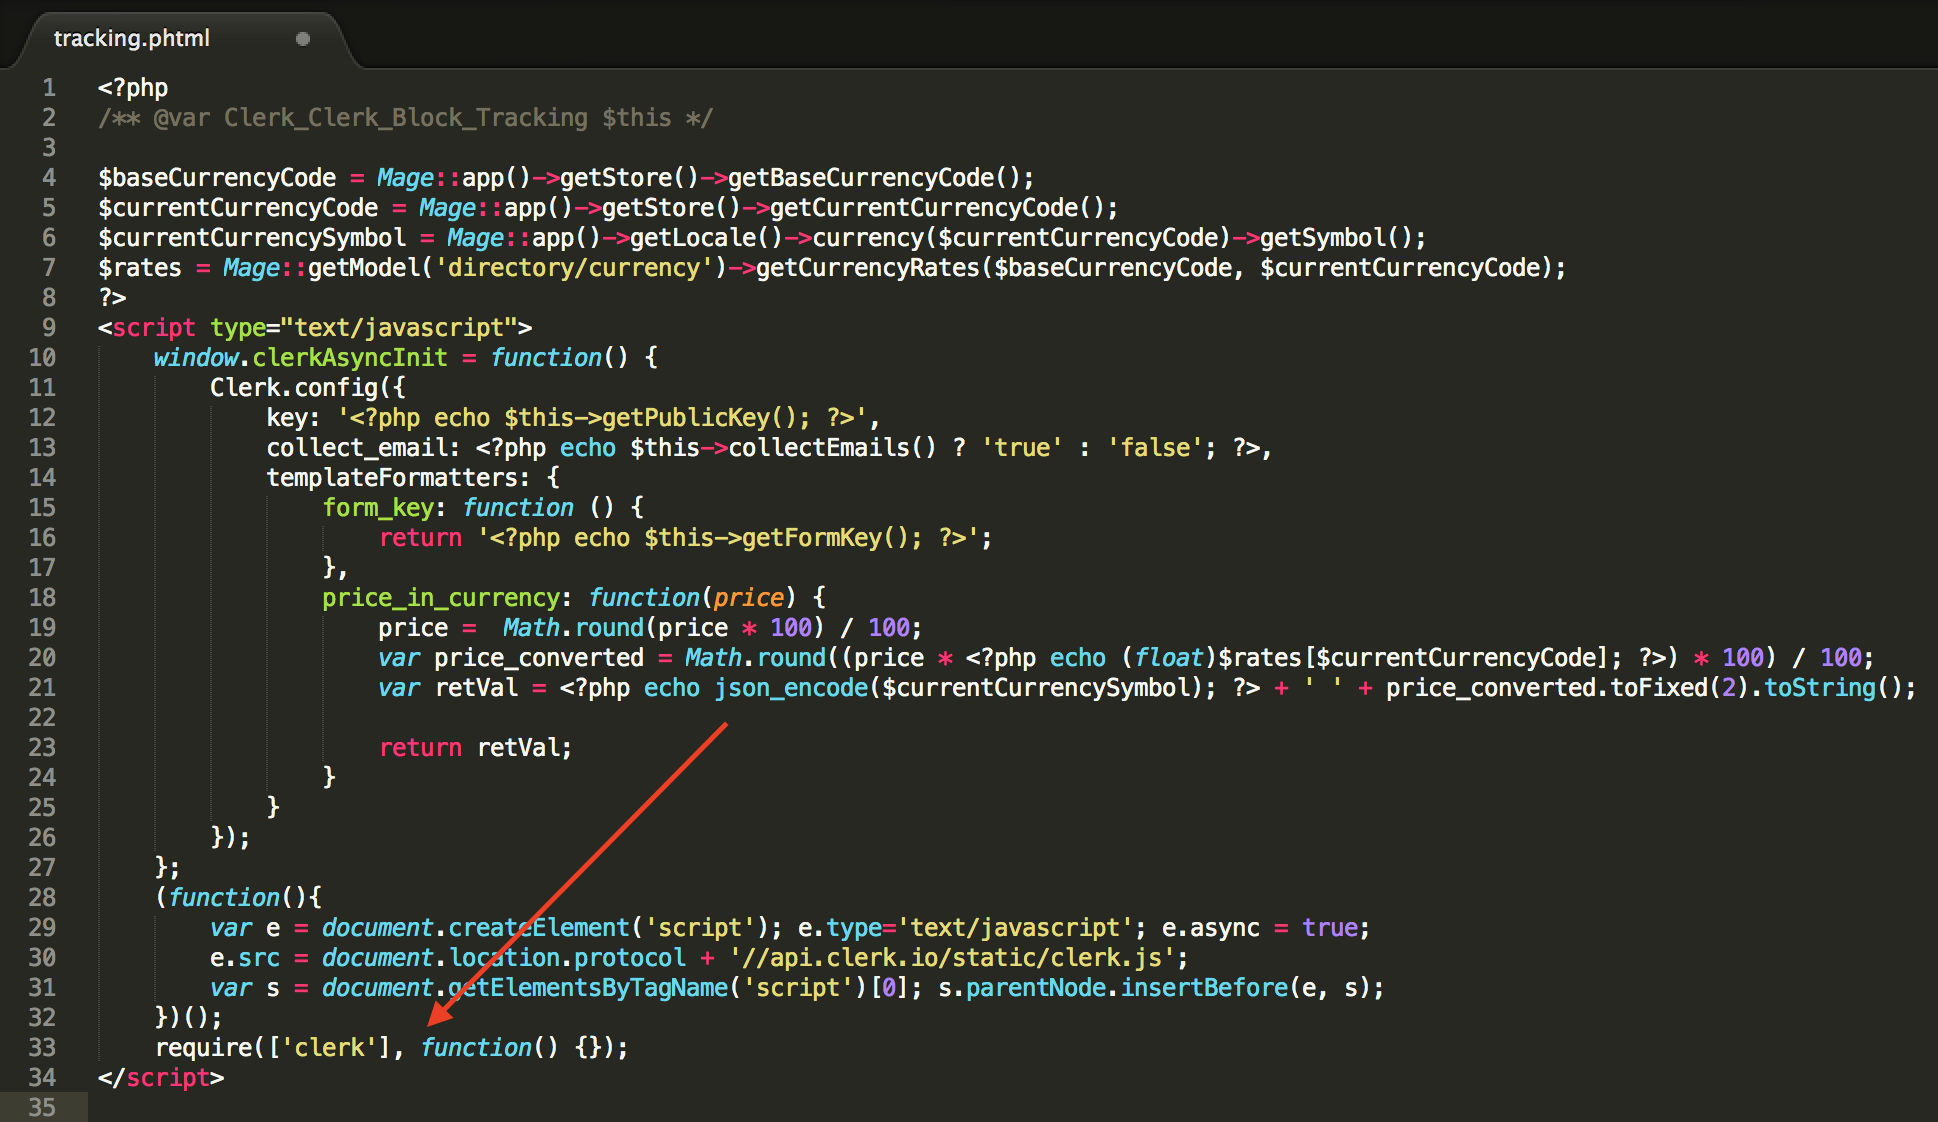Click the getCurrencyRates method call
The height and width of the screenshot is (1122, 1938).
867,268
